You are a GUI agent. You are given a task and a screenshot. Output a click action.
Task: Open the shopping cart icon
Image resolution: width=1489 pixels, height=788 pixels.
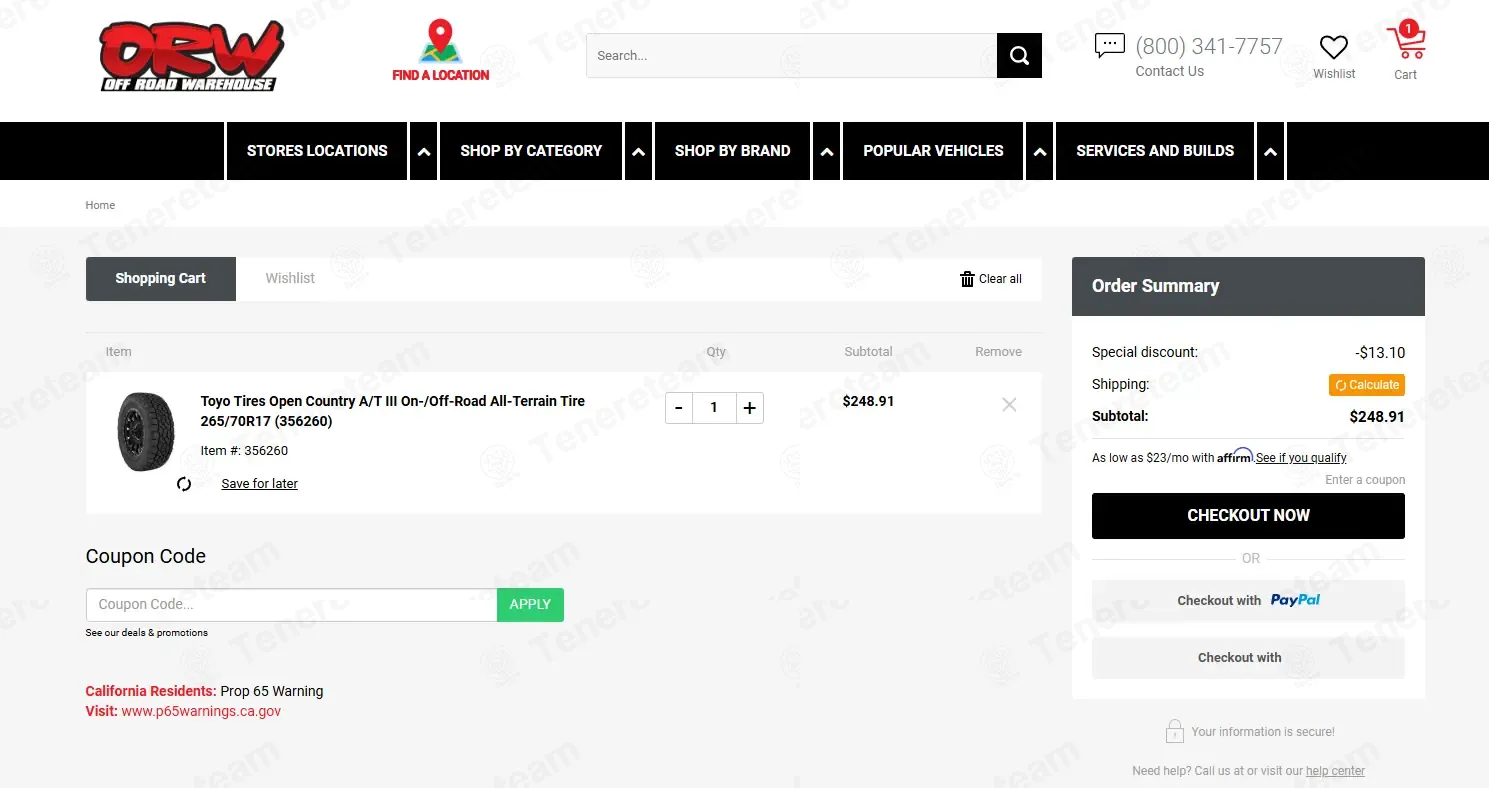click(x=1405, y=42)
